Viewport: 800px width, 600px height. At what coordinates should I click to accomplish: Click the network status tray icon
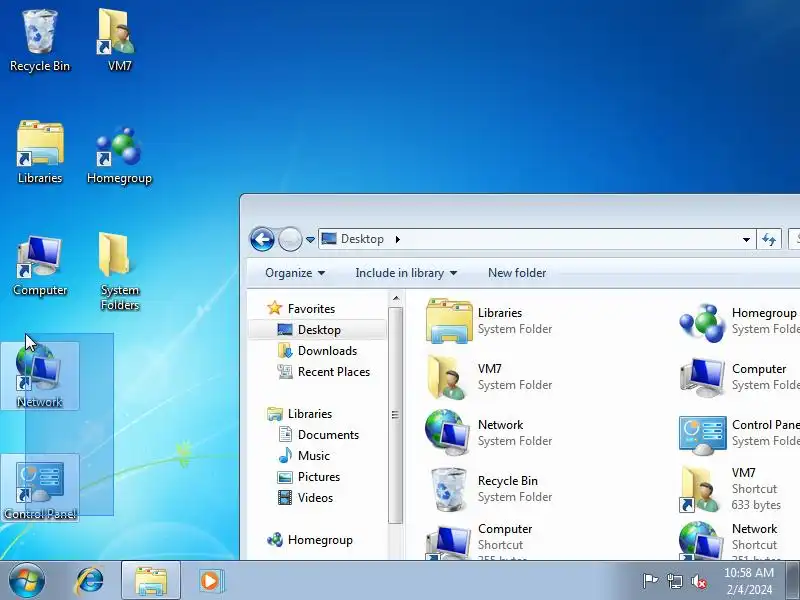[x=674, y=581]
